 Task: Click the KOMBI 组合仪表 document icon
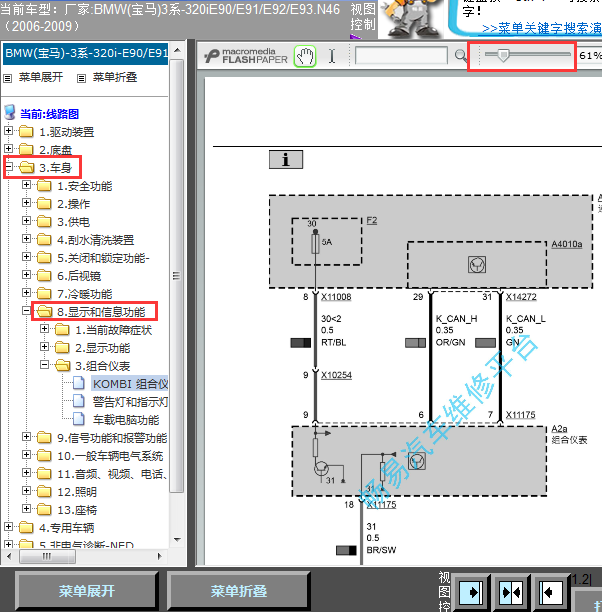pos(79,383)
